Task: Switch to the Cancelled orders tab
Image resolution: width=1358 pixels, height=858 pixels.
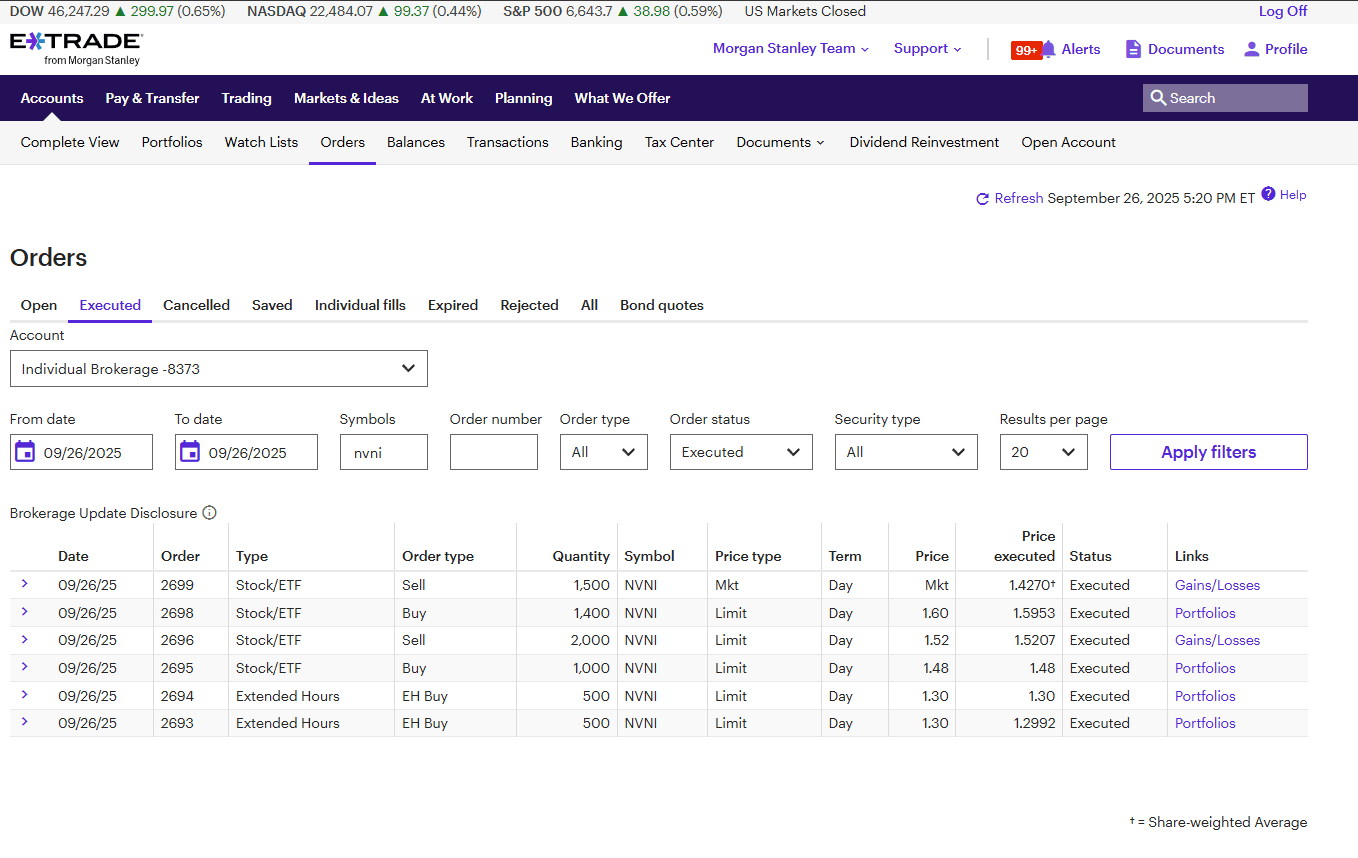Action: tap(196, 305)
